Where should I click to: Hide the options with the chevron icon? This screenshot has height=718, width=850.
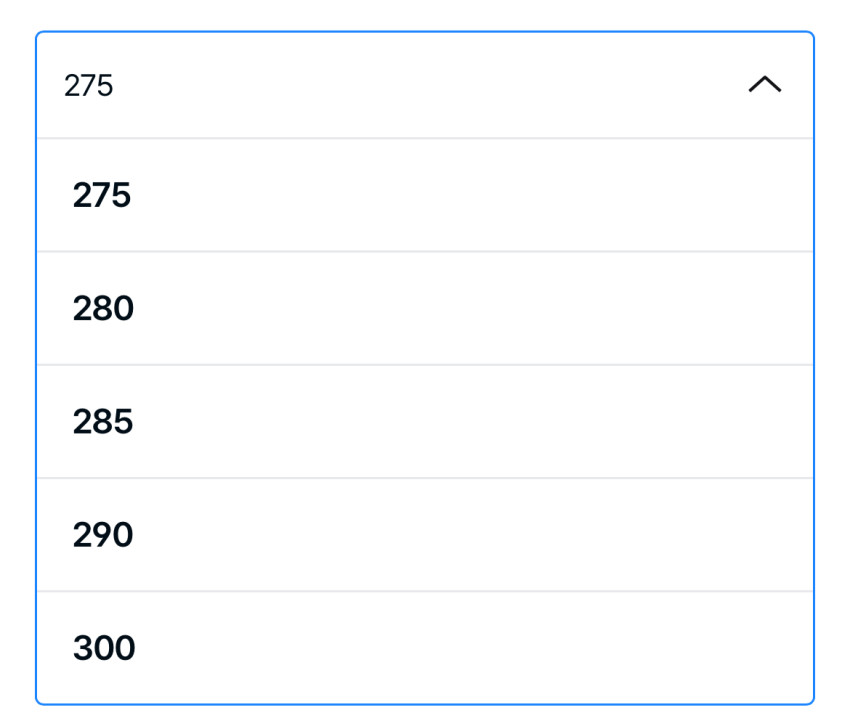tap(764, 86)
